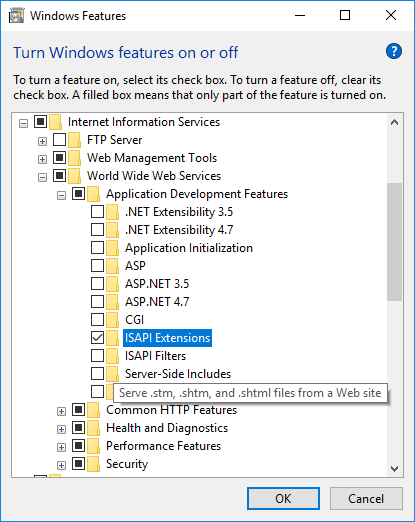
Task: Click the ISAPI Filters folder icon
Action: point(113,356)
